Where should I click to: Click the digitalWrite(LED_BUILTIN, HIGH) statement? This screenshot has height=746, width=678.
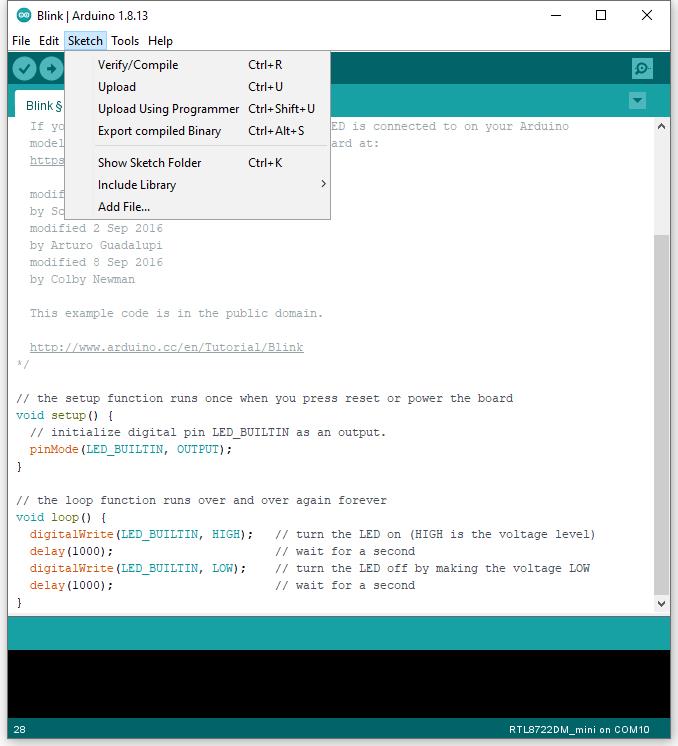pos(141,534)
